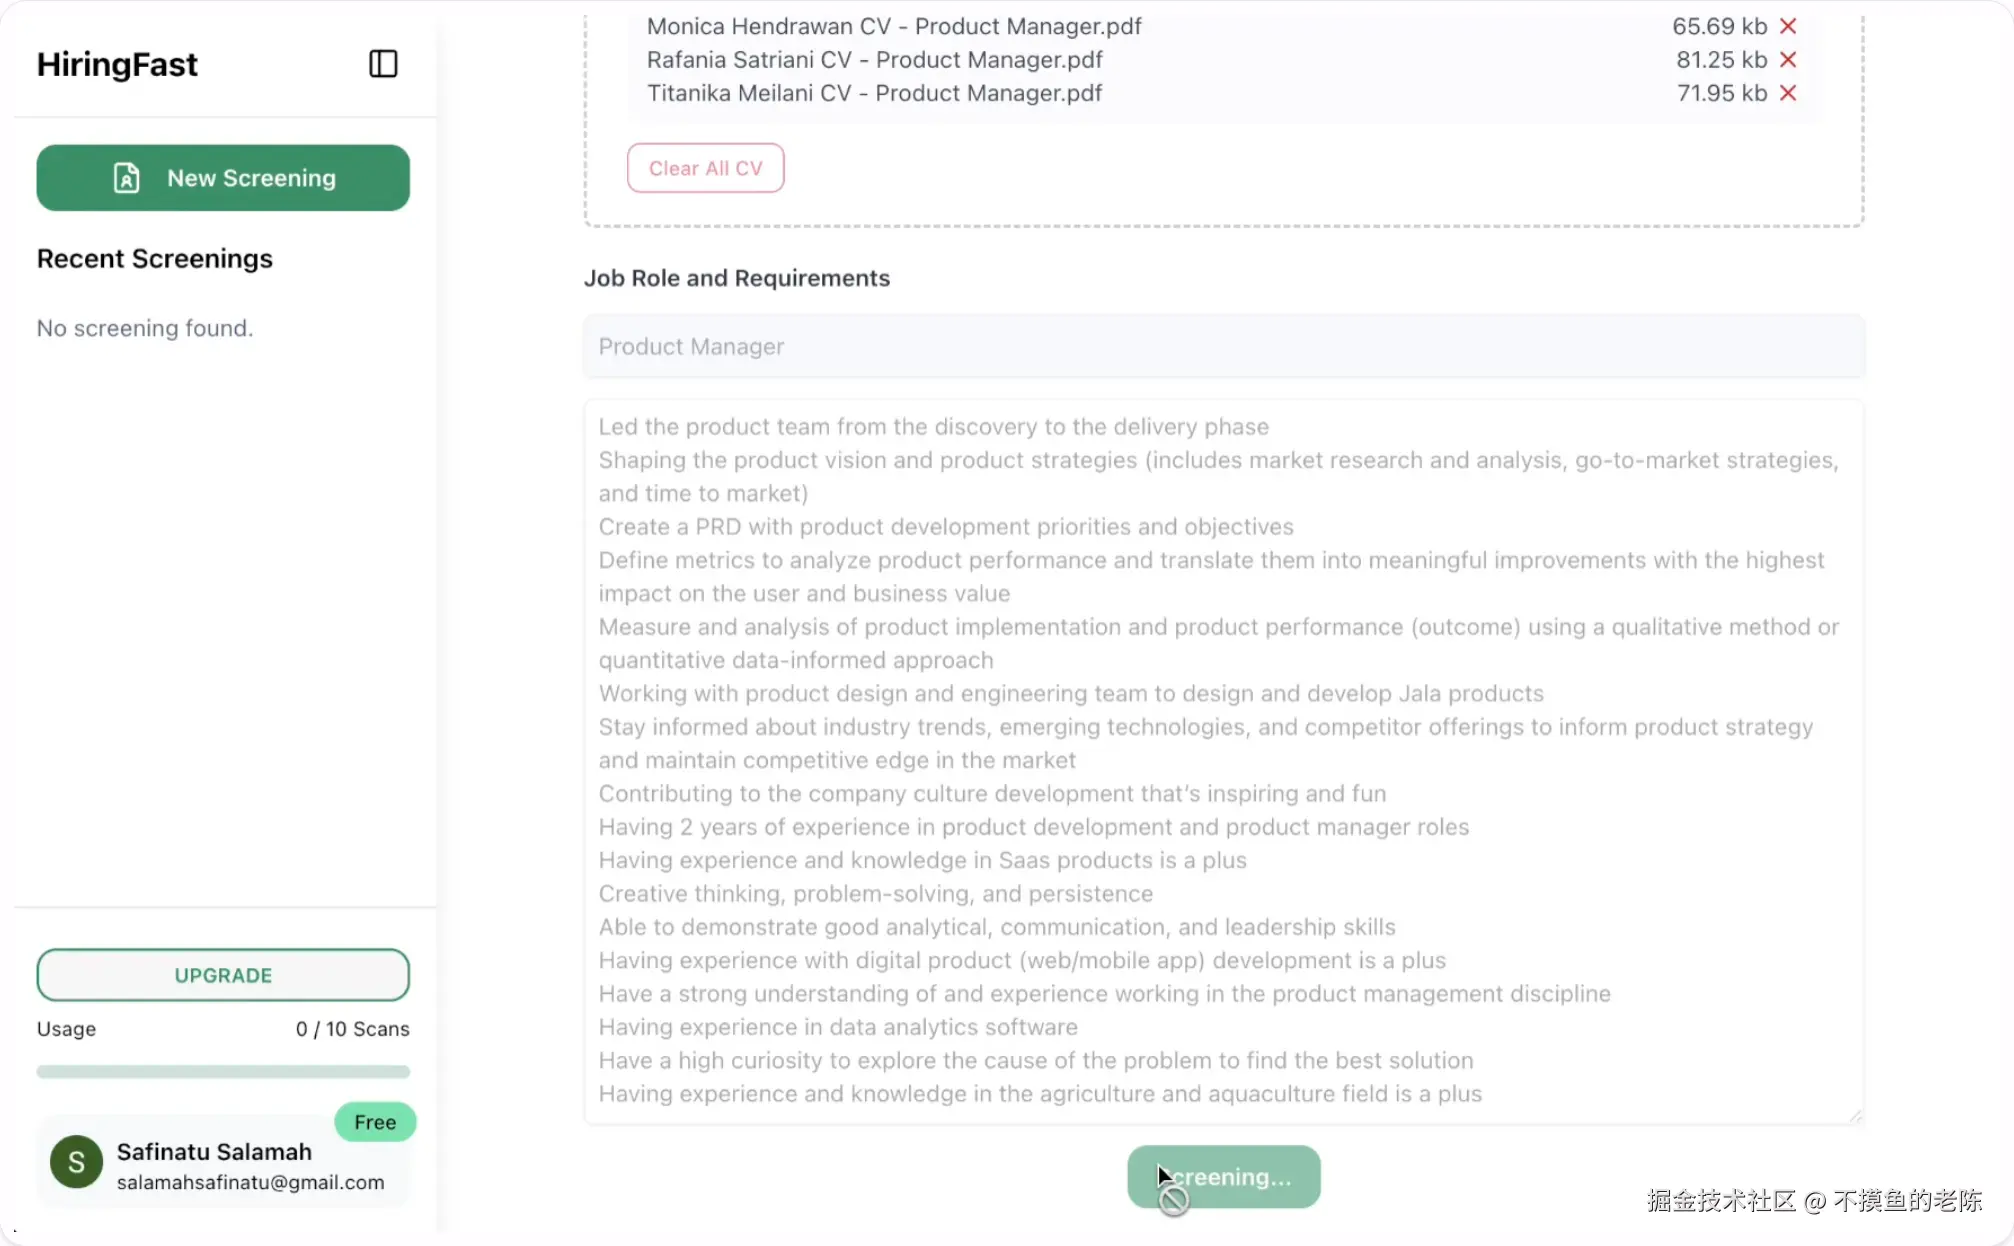Remove Monica Hendrawan CV file
The image size is (2014, 1246).
pos(1788,26)
